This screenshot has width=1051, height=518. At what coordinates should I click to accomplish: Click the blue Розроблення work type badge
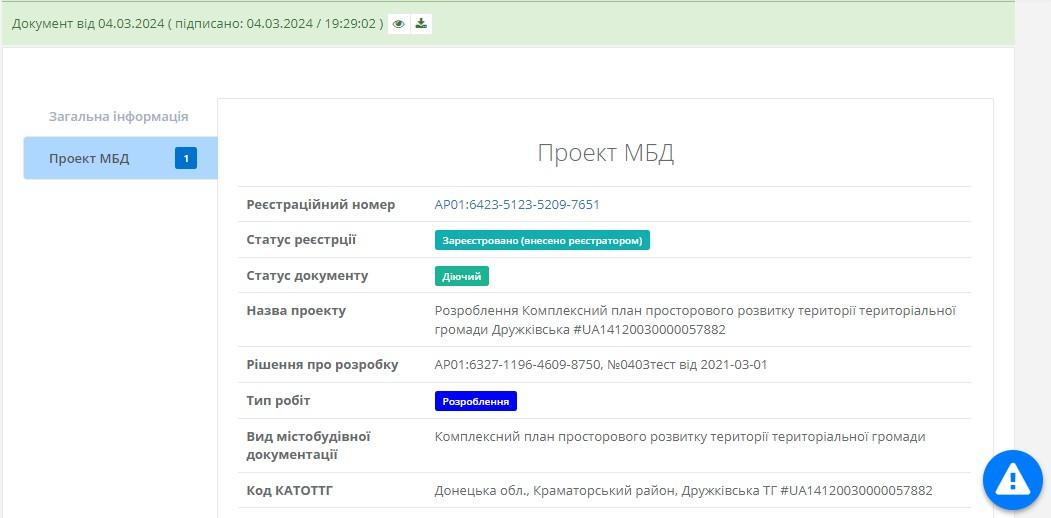click(476, 401)
